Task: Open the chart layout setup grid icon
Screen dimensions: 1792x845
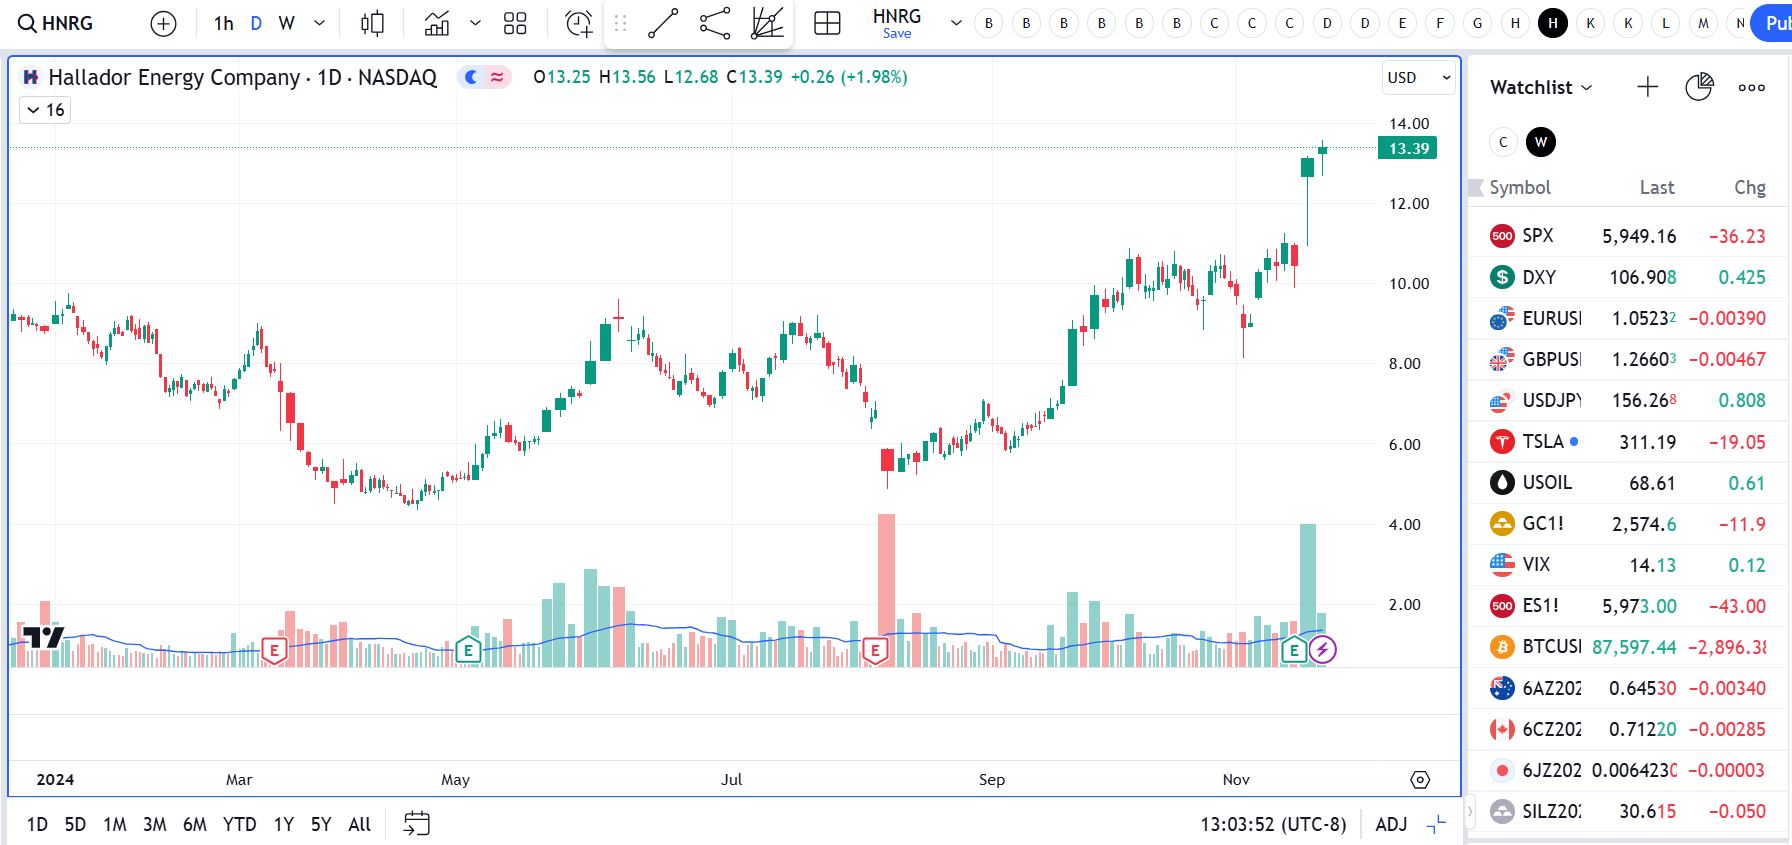Action: click(x=827, y=23)
